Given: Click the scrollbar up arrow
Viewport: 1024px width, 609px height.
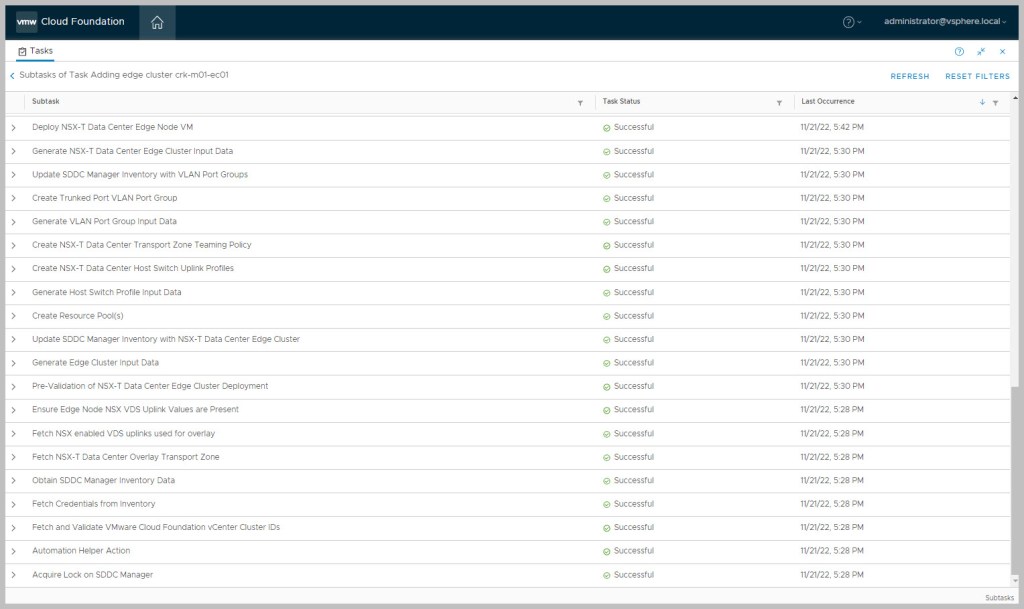Looking at the screenshot, I should pyautogui.click(x=1016, y=98).
